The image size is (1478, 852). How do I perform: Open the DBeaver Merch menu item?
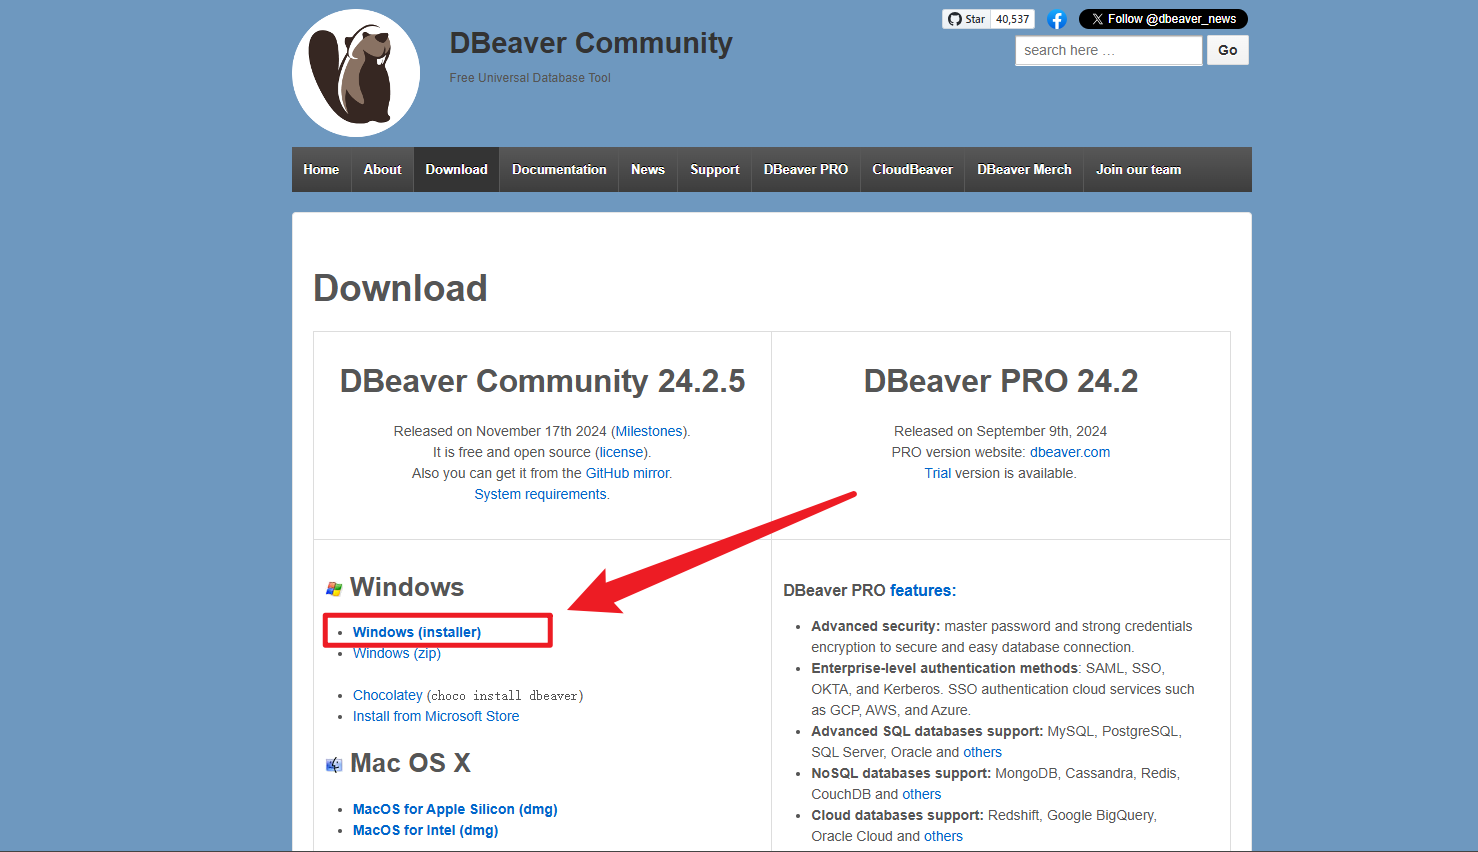[x=1024, y=169]
